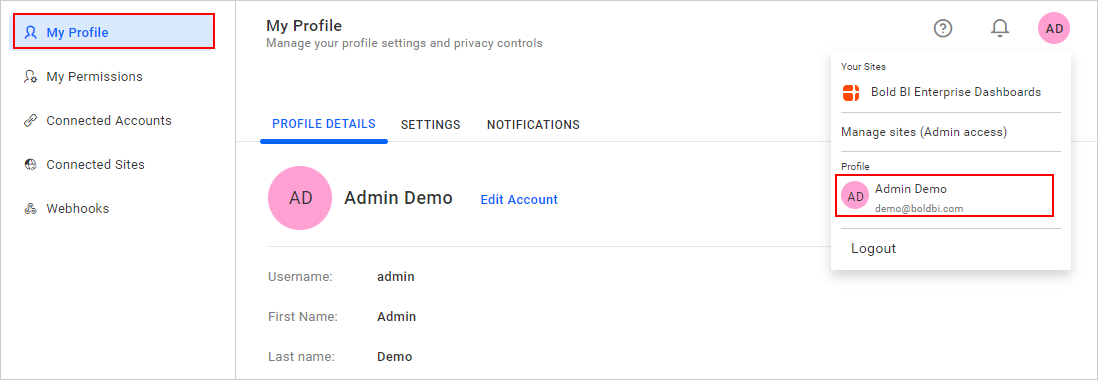This screenshot has height=380, width=1098.
Task: Click the demo@boldbi.com email text
Action: click(x=919, y=209)
